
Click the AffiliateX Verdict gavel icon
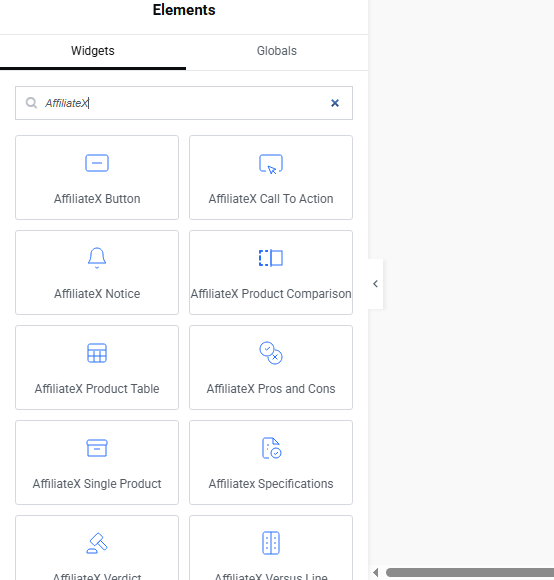pos(97,543)
